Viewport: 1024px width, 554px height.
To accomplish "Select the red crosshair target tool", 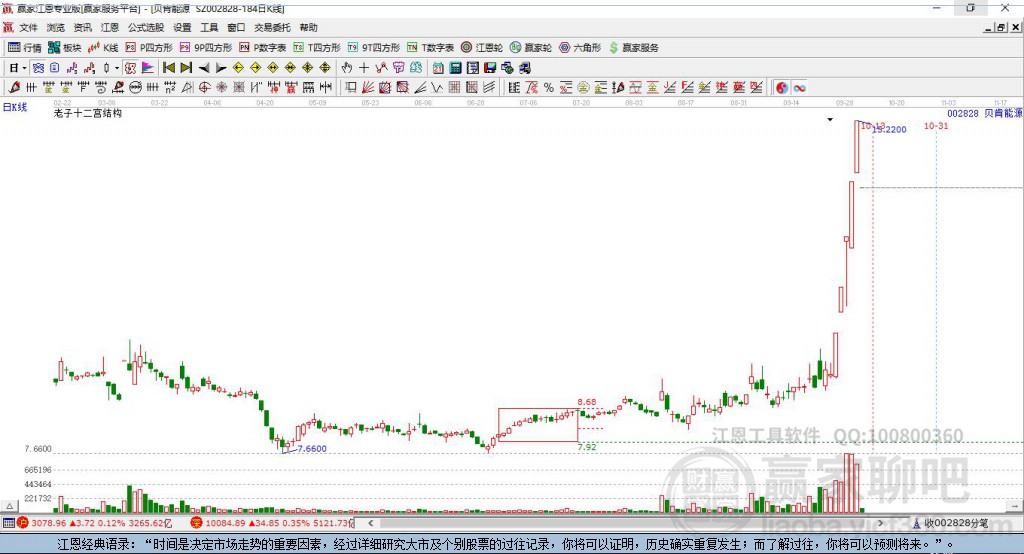I will point(204,88).
